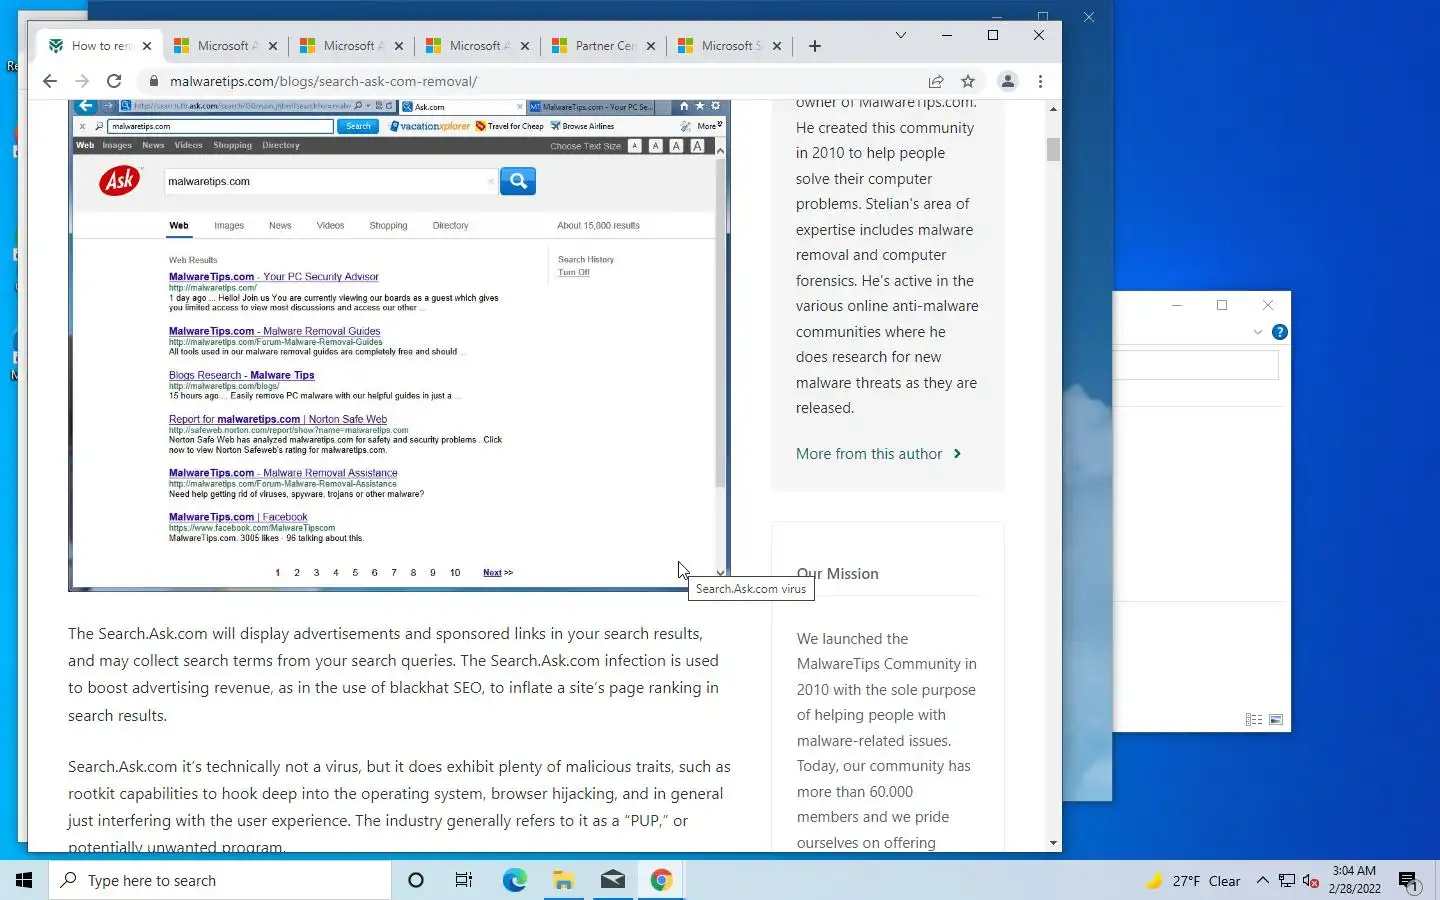Open network settings from the tray icon
1440x900 pixels.
pos(1287,881)
